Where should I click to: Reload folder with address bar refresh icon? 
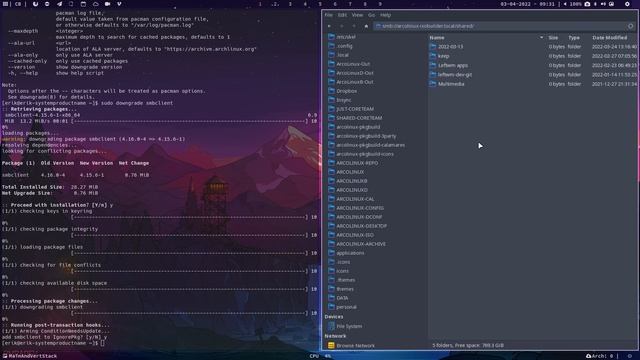pos(631,26)
